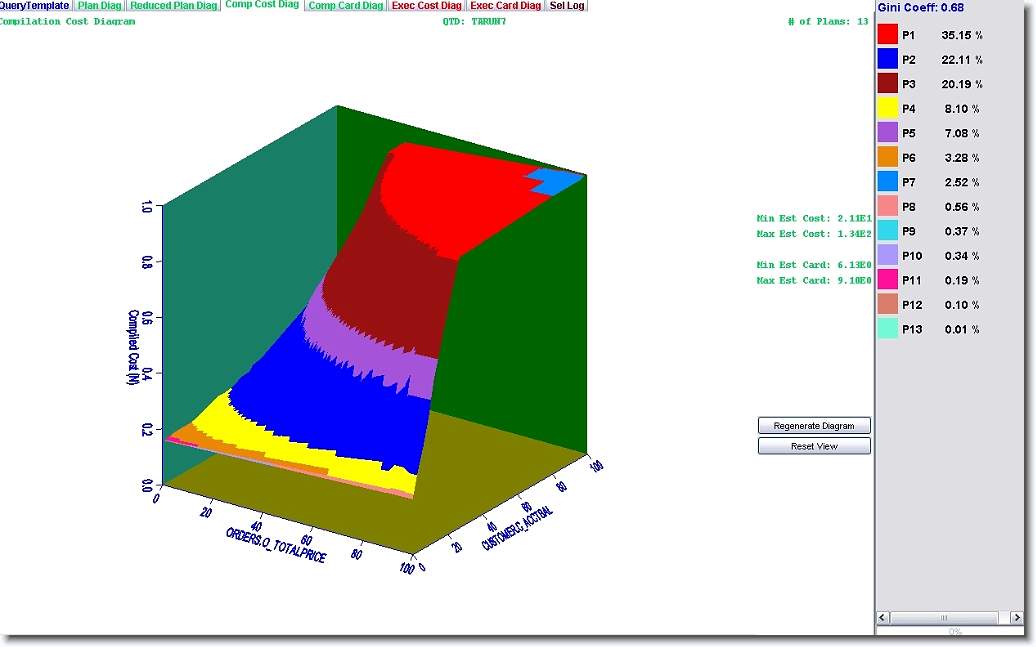This screenshot has width=1036, height=647.
Task: Pick the yellow P4 plan swatch
Action: pyautogui.click(x=888, y=109)
